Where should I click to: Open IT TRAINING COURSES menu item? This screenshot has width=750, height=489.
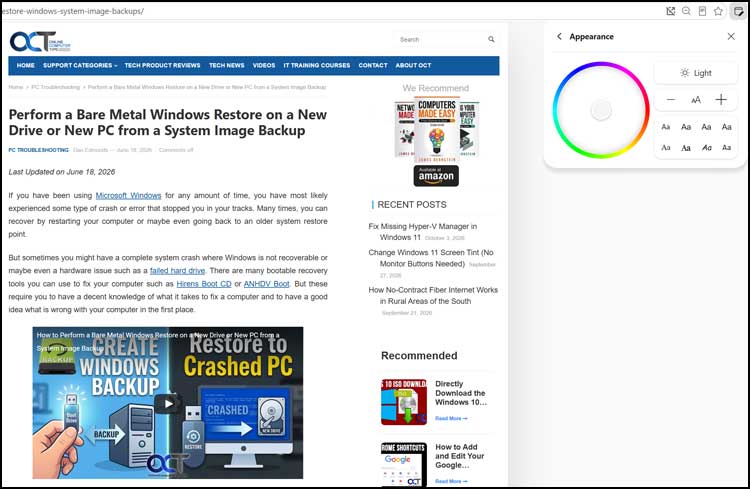click(x=317, y=65)
